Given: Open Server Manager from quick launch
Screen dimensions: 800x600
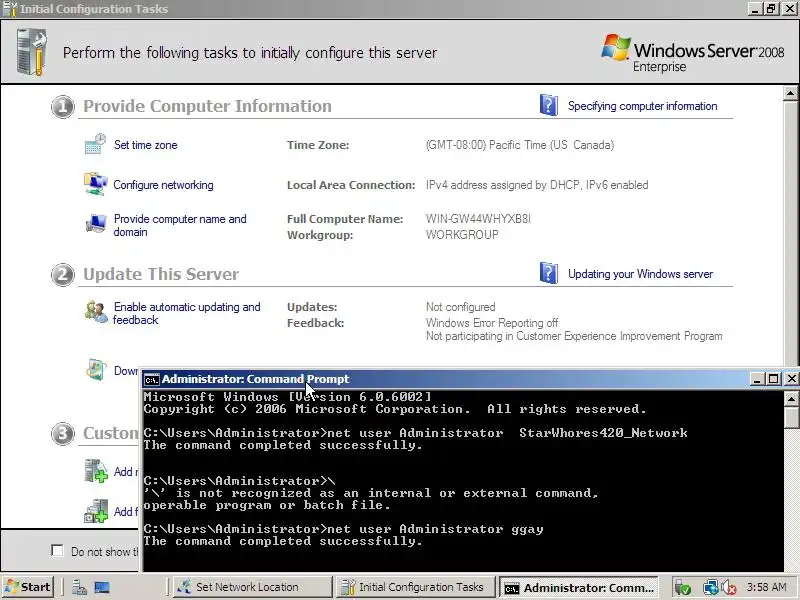Looking at the screenshot, I should tap(79, 587).
